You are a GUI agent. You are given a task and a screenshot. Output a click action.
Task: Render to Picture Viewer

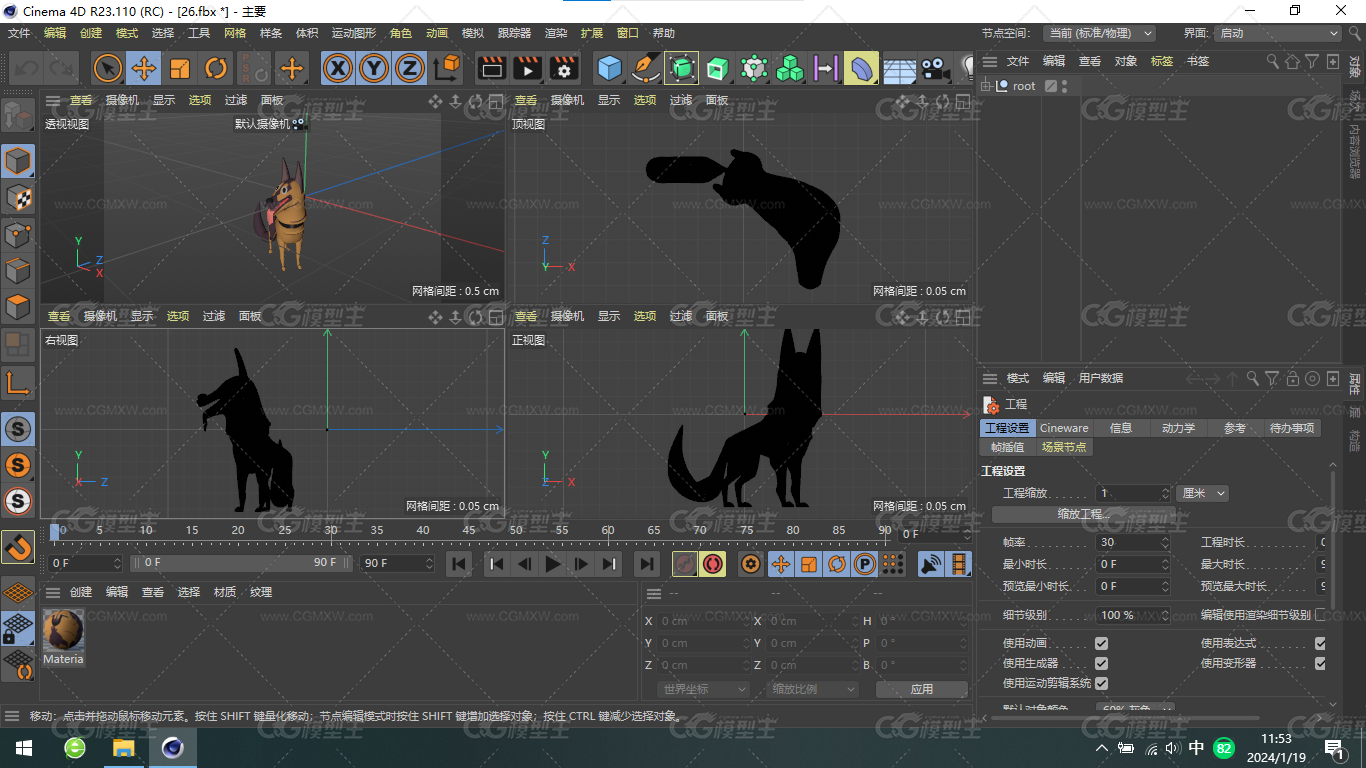pos(527,68)
